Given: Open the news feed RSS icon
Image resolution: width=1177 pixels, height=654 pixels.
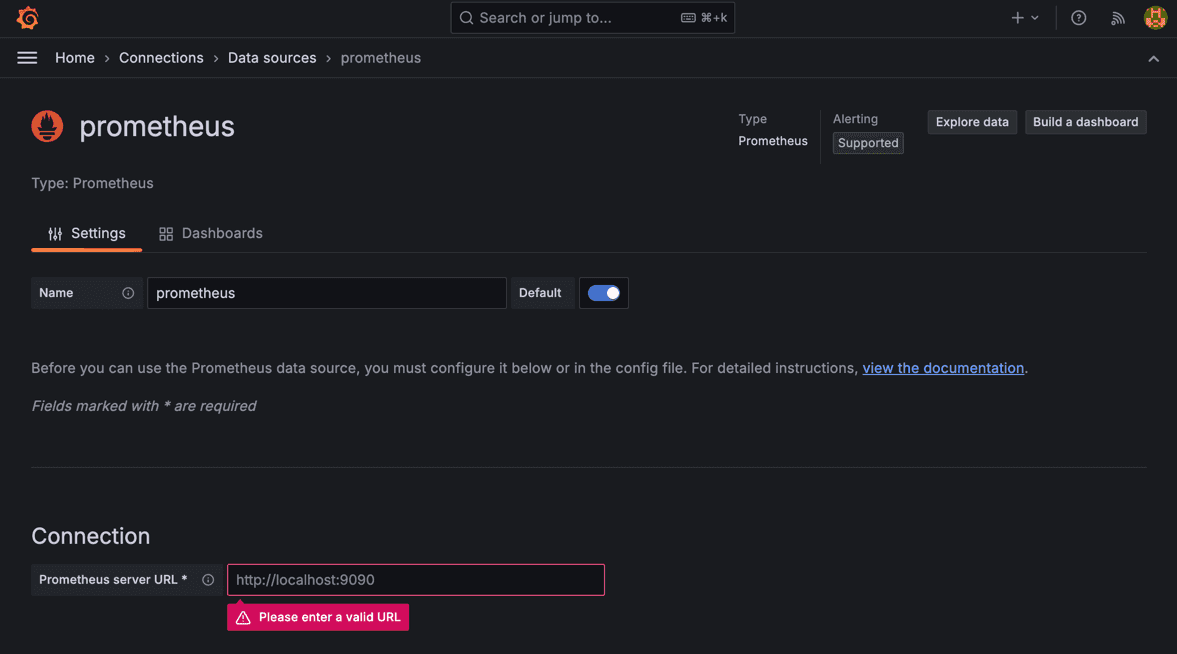Looking at the screenshot, I should [1118, 18].
